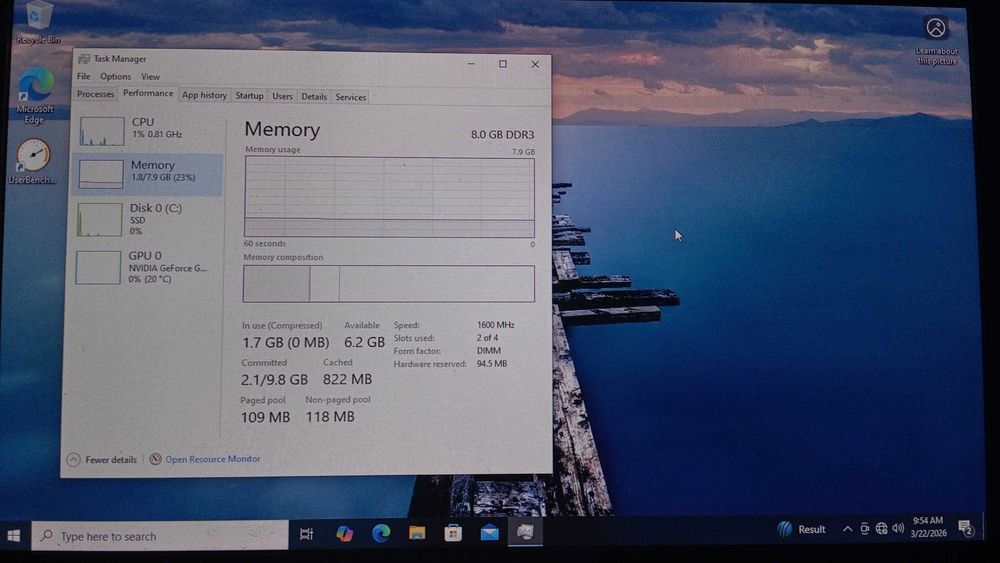Open the Mail app from the taskbar

tap(489, 532)
